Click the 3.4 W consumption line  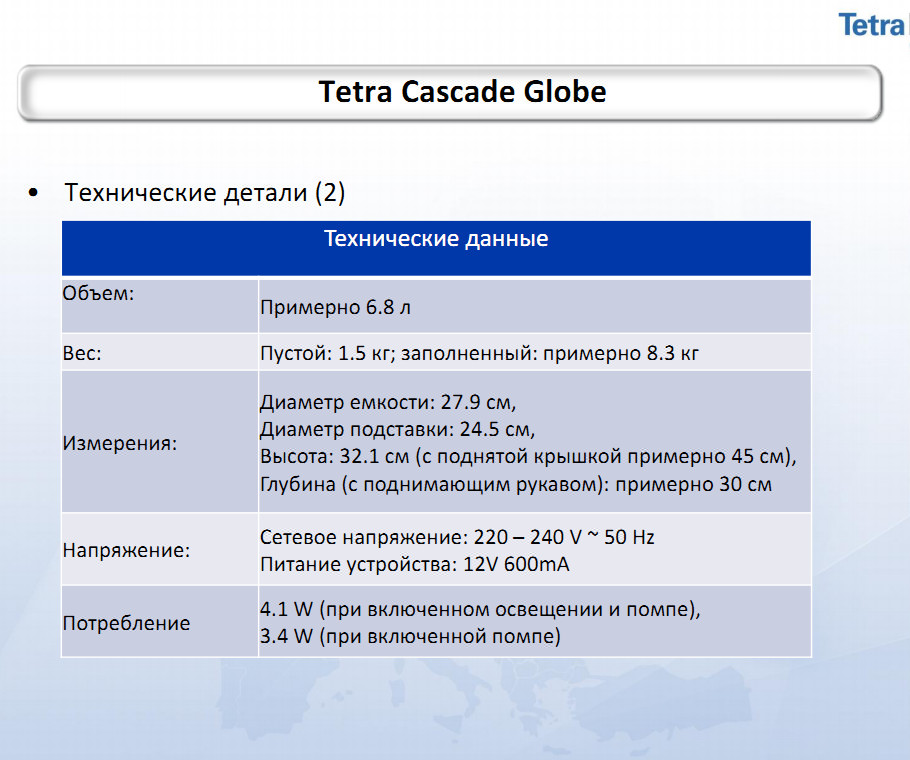click(x=410, y=636)
